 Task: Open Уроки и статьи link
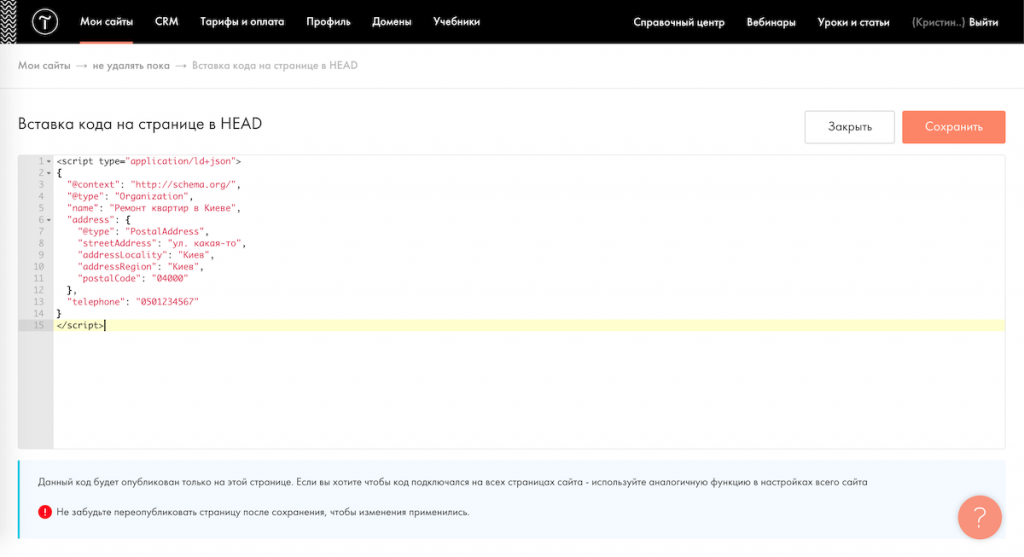pyautogui.click(x=853, y=22)
